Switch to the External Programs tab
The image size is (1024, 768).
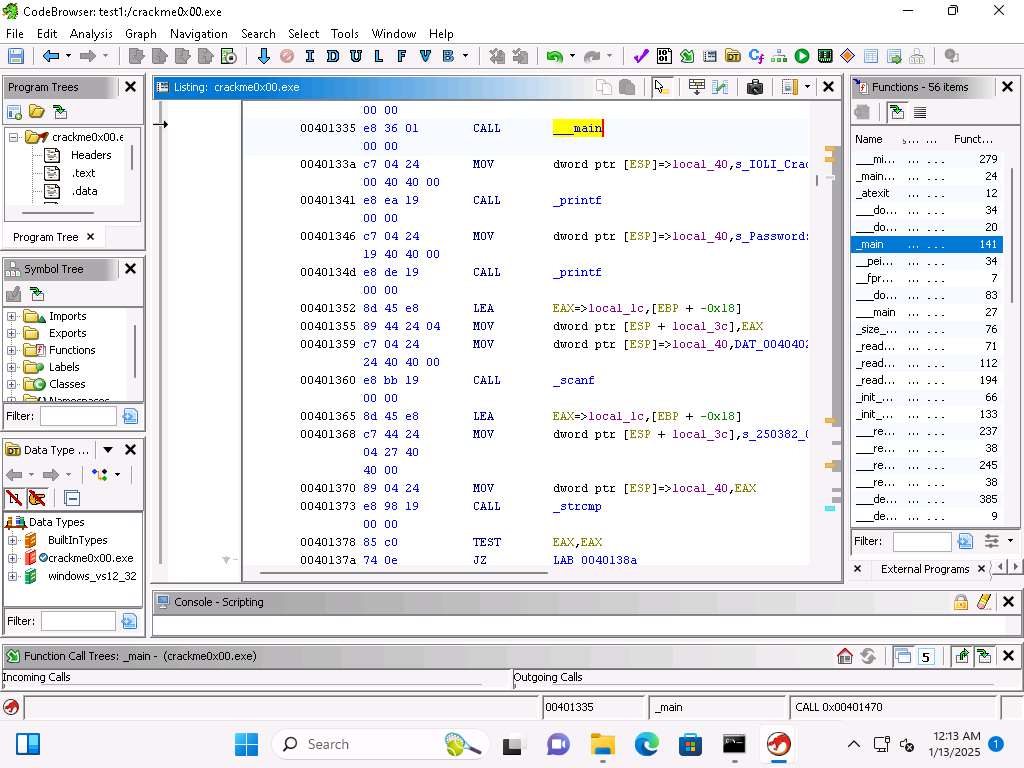pyautogui.click(x=924, y=569)
